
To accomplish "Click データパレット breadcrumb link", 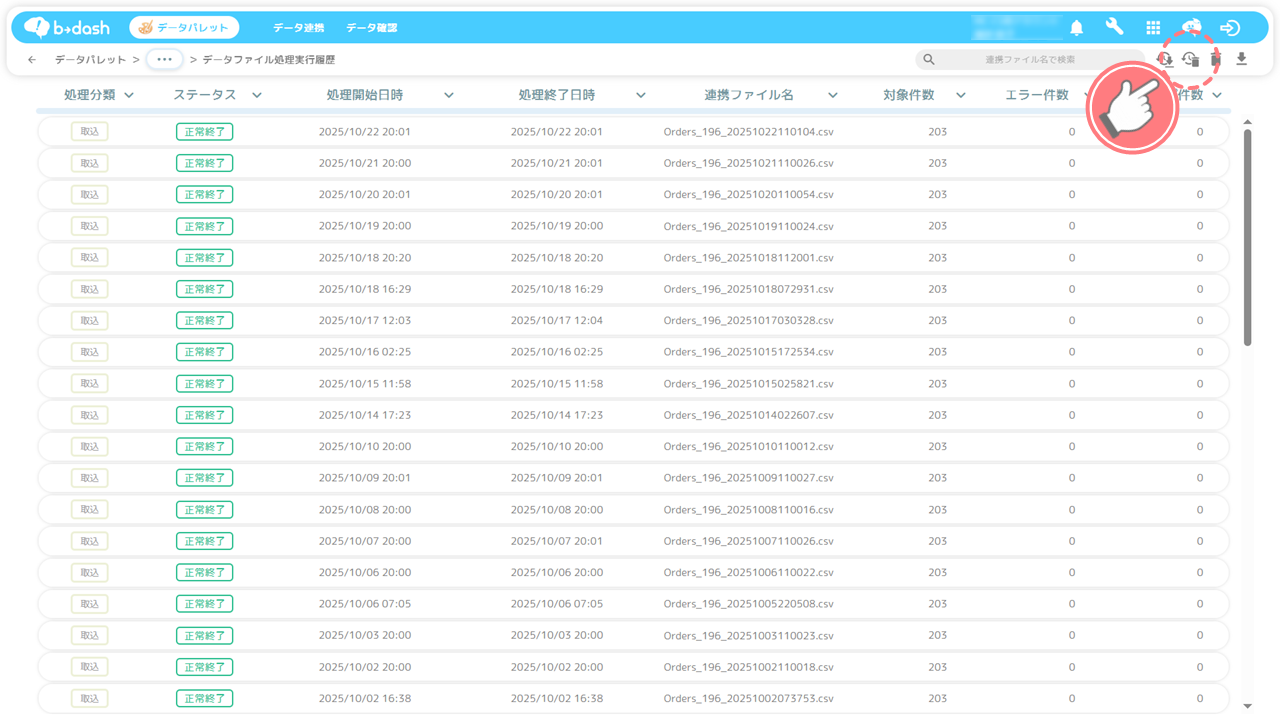I will [x=90, y=60].
